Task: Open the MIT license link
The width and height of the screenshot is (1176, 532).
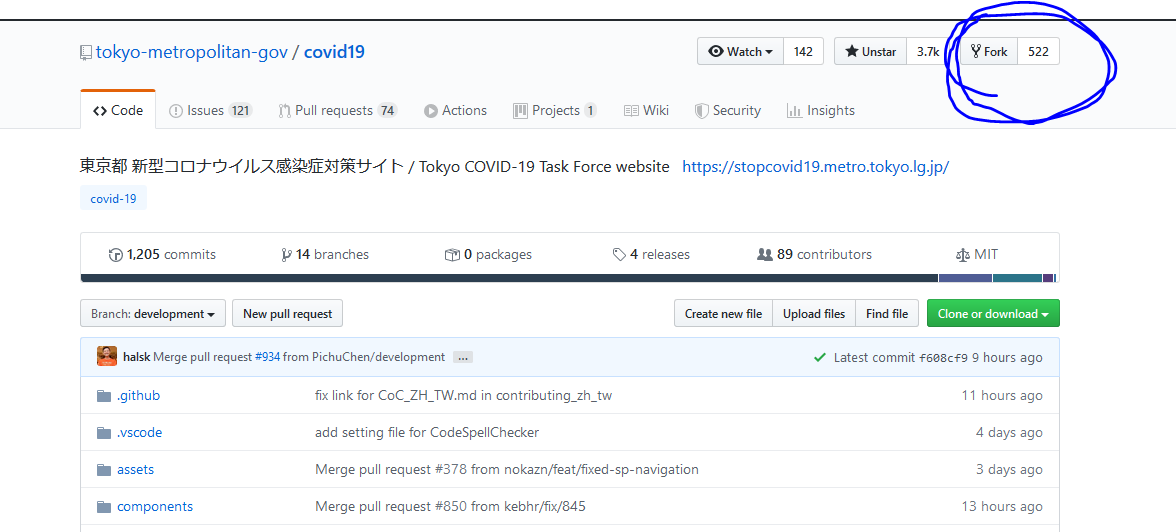Action: [x=977, y=254]
